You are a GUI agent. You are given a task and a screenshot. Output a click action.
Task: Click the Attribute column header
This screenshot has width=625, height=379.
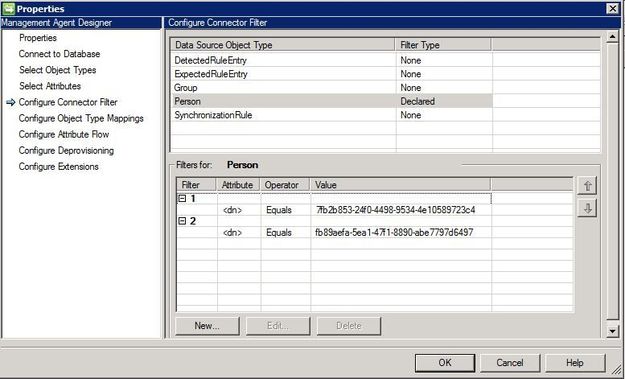click(238, 185)
